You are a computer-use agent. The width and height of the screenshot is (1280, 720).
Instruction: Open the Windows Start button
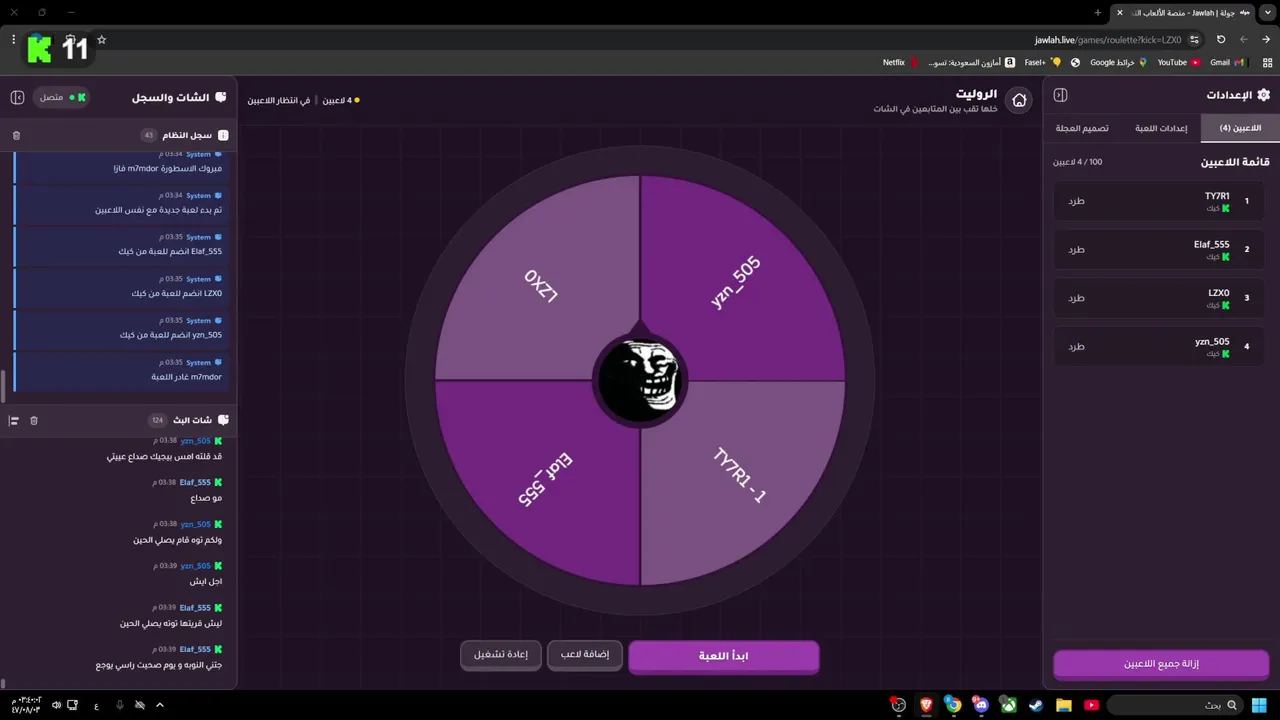pos(1261,705)
